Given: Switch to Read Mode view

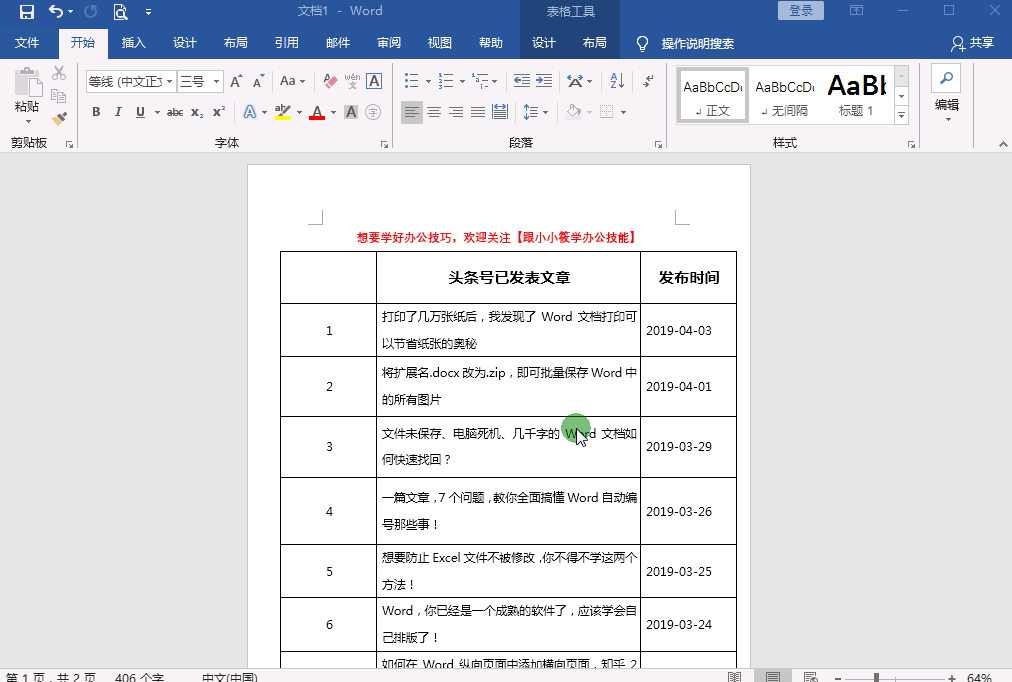Looking at the screenshot, I should [x=734, y=677].
